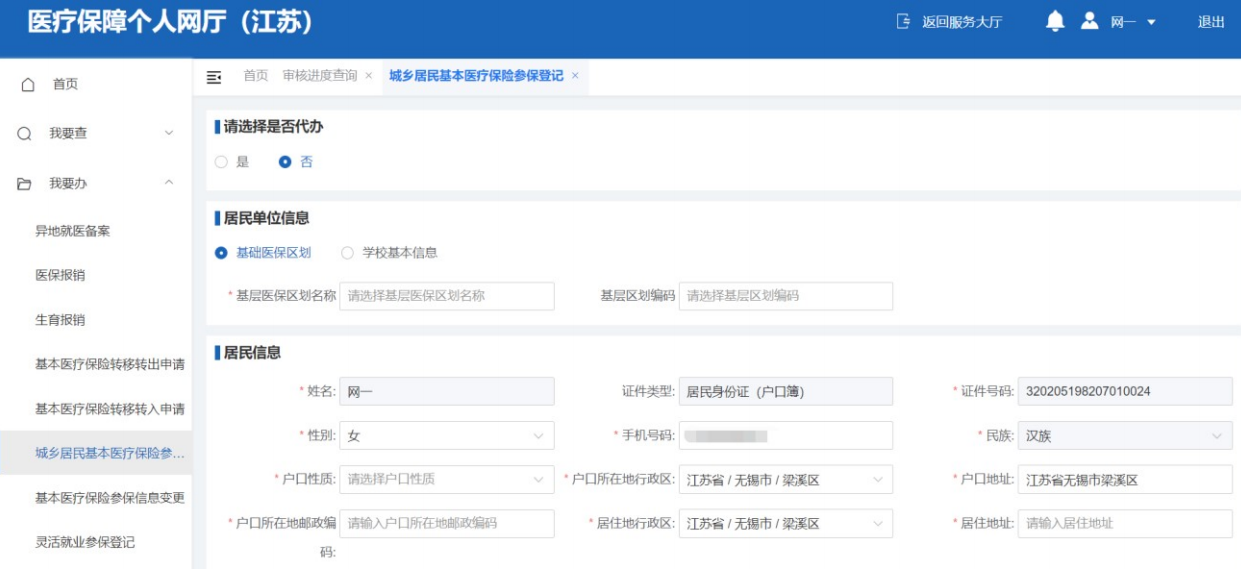Screen dimensions: 1241x570
Task: Click 返回服务大厅 link
Action: [949, 22]
